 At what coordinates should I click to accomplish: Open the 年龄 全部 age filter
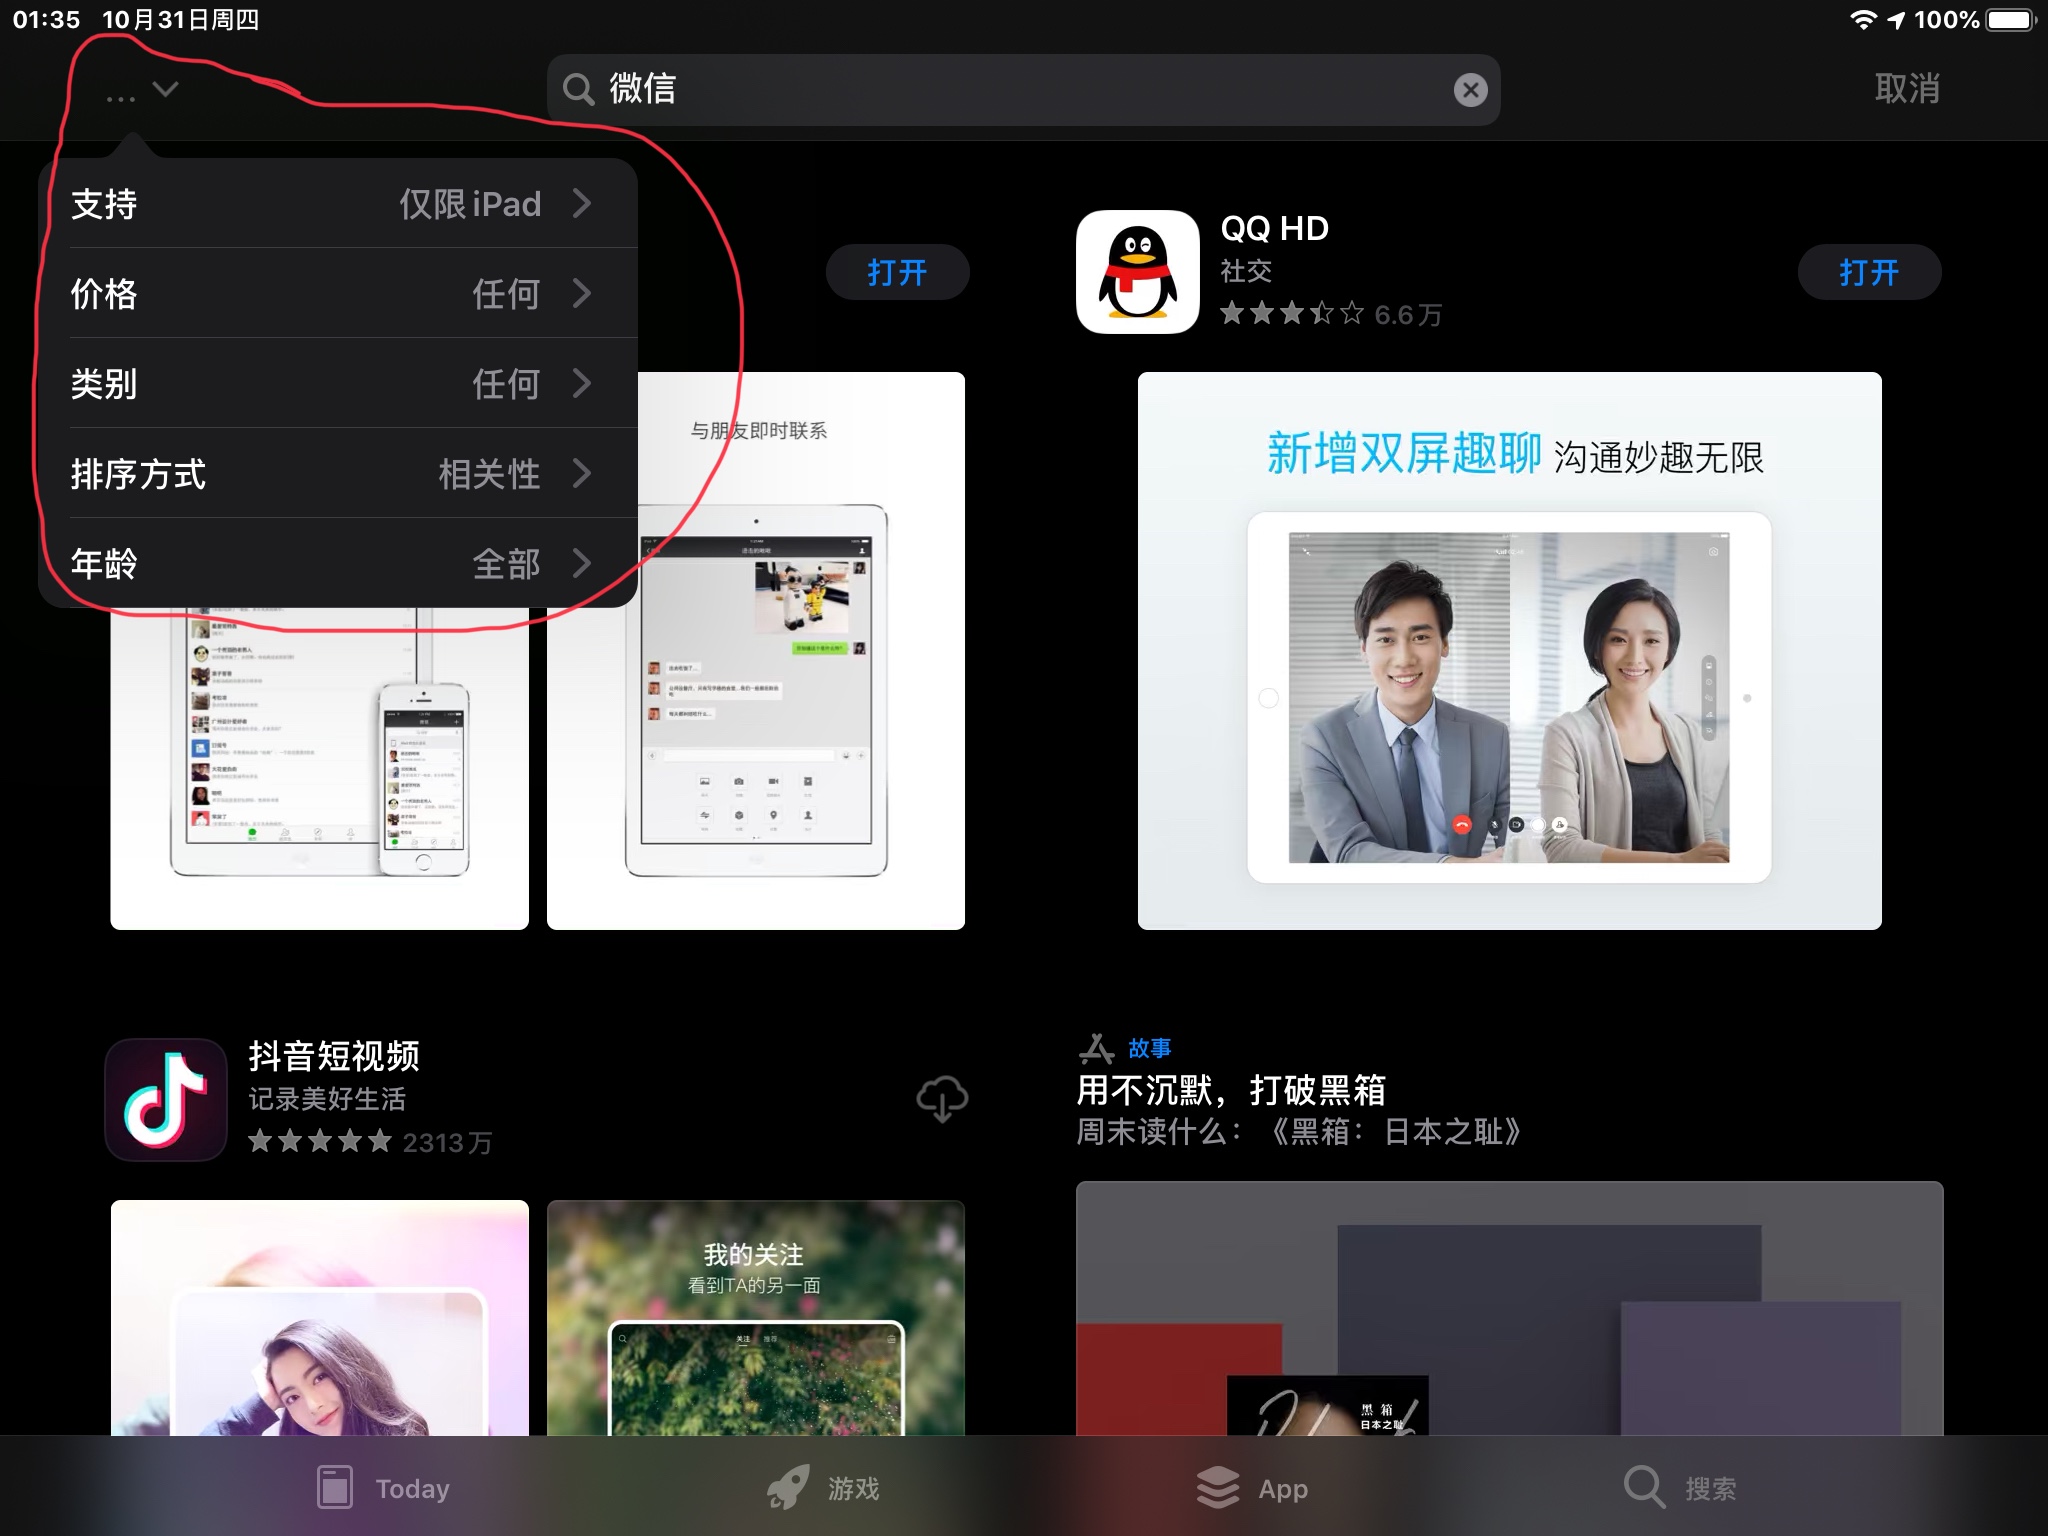[340, 564]
